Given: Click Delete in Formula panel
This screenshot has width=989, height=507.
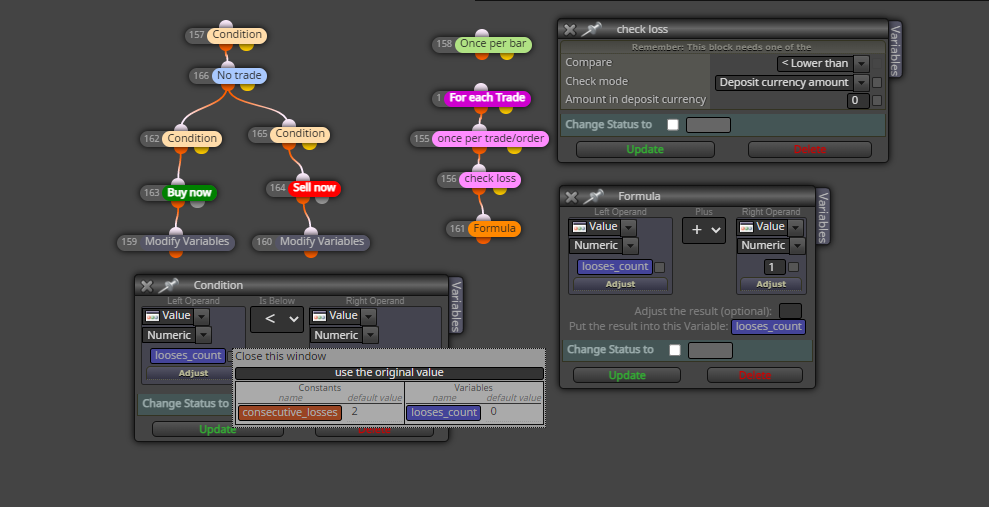Looking at the screenshot, I should pos(755,375).
